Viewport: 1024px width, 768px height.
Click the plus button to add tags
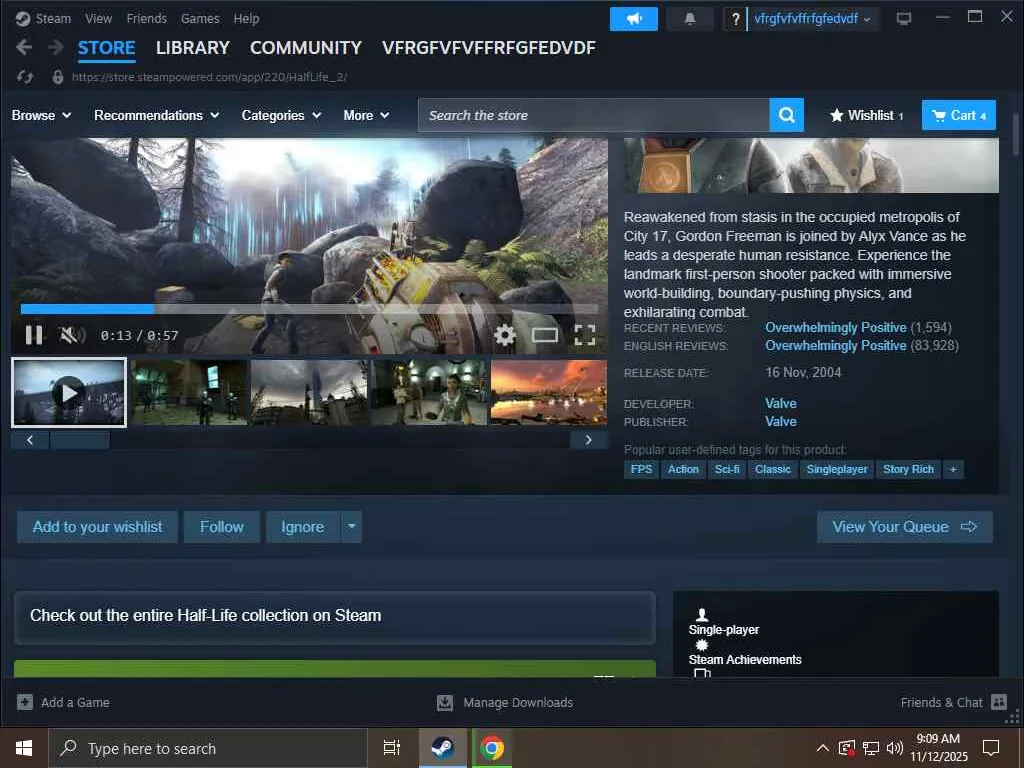(x=953, y=470)
